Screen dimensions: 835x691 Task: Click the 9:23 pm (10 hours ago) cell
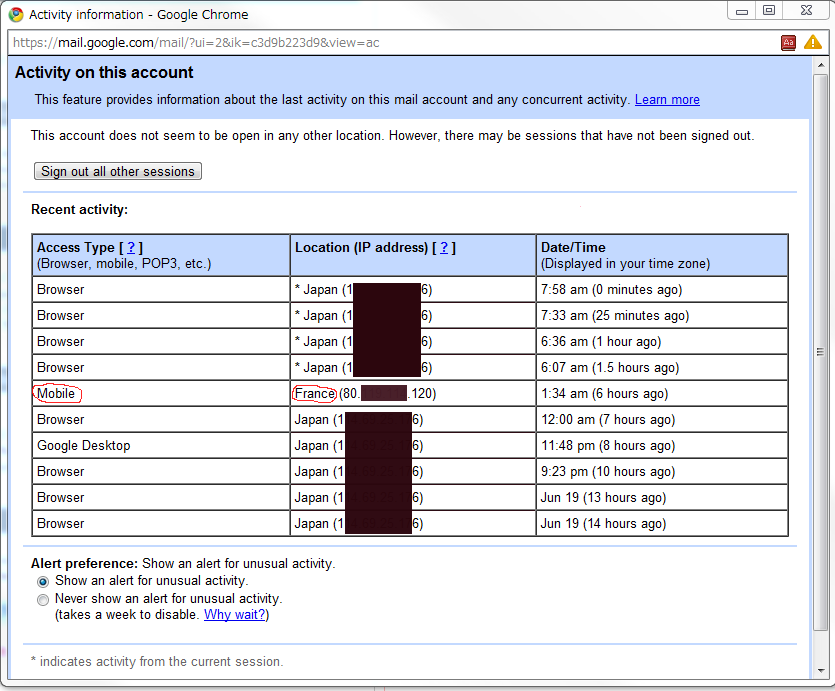coord(662,472)
